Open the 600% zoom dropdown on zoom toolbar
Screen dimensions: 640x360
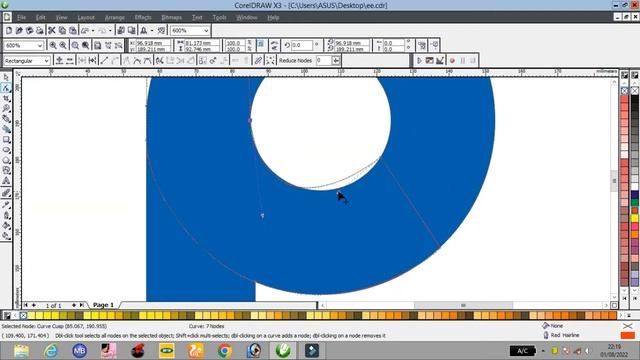(40, 46)
